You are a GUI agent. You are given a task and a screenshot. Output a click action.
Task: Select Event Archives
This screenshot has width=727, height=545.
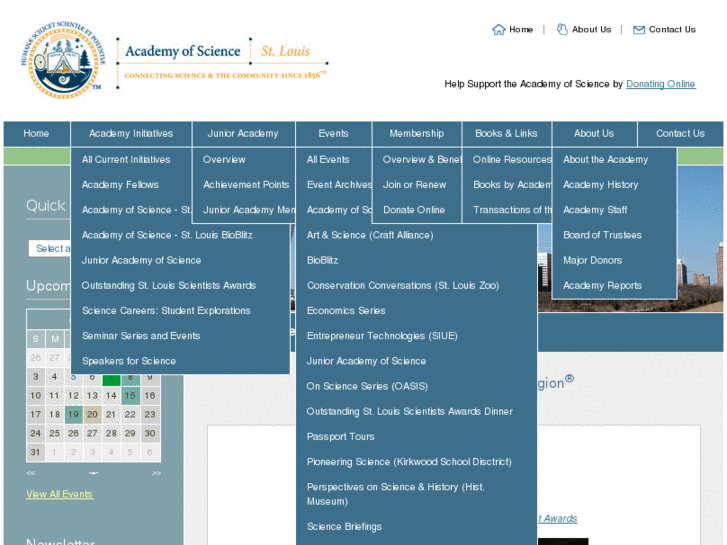click(339, 185)
